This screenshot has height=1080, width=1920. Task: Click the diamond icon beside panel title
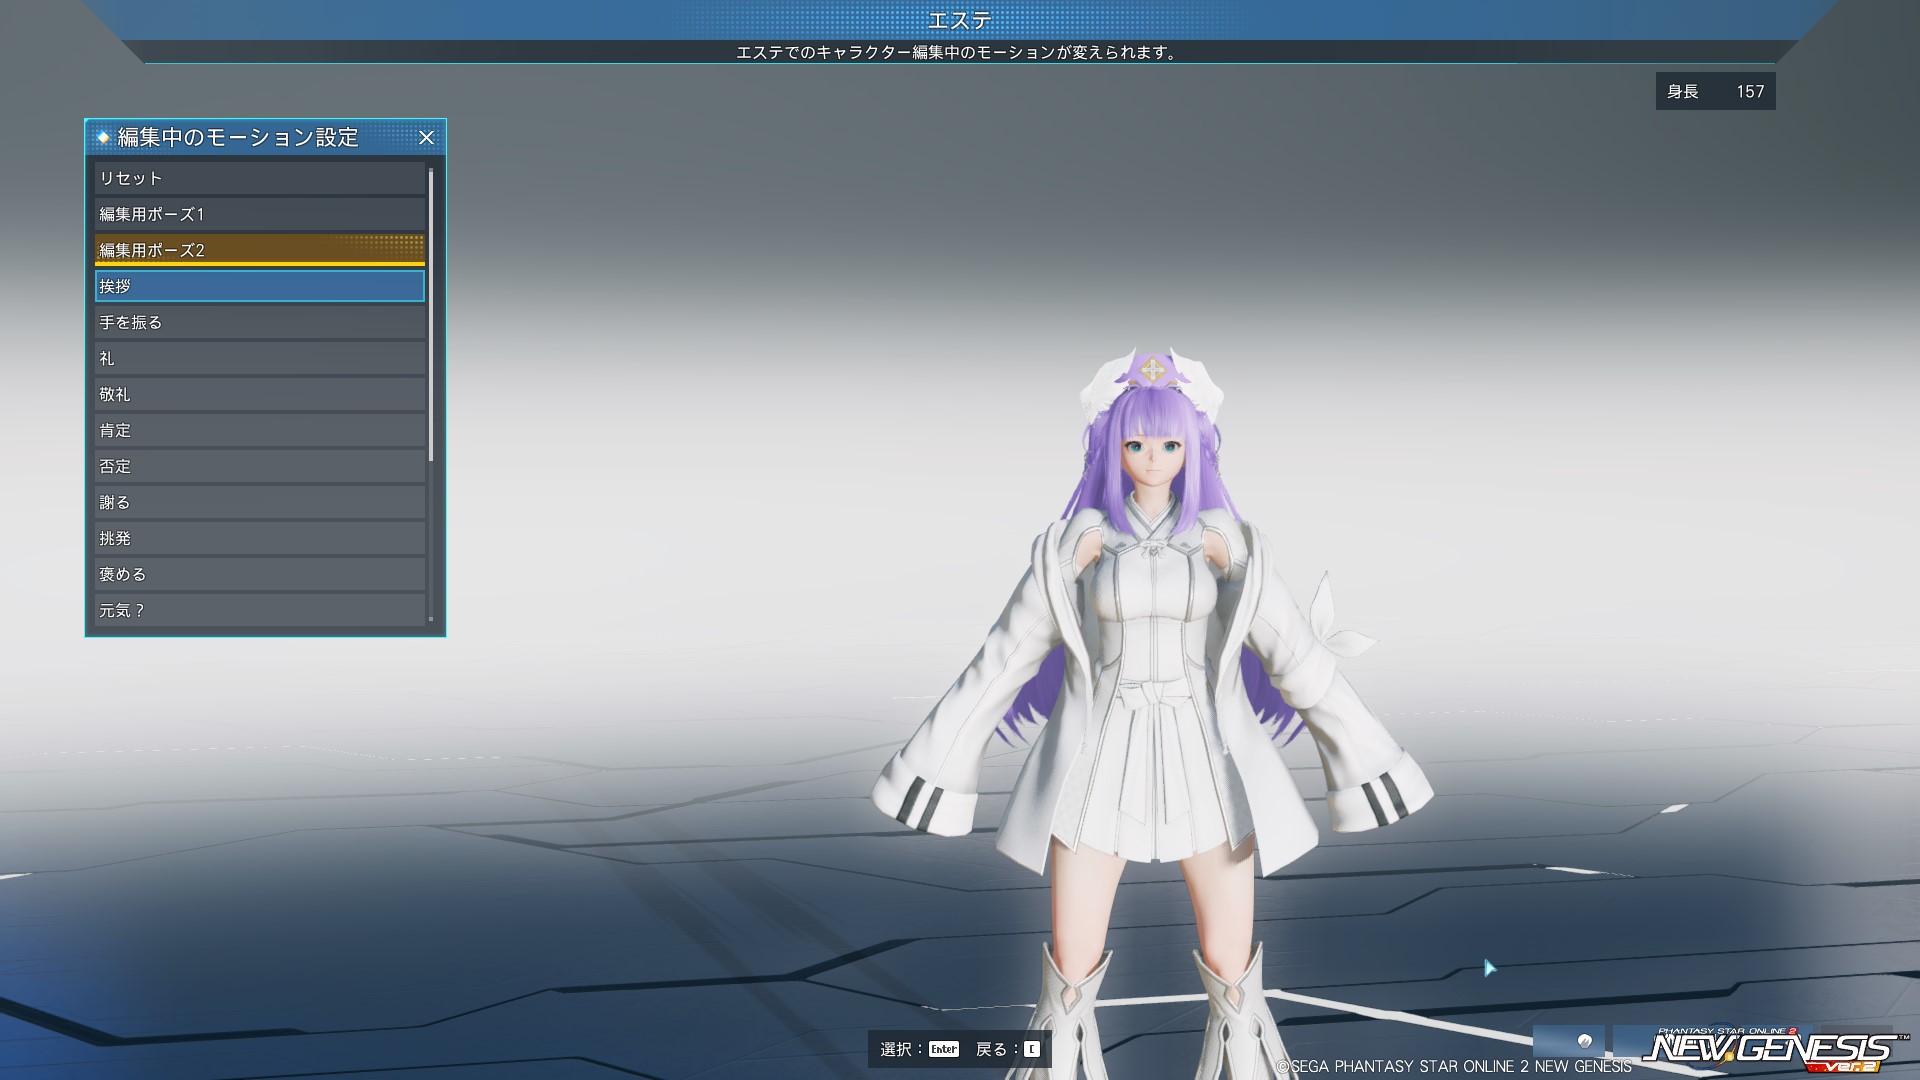click(x=103, y=137)
